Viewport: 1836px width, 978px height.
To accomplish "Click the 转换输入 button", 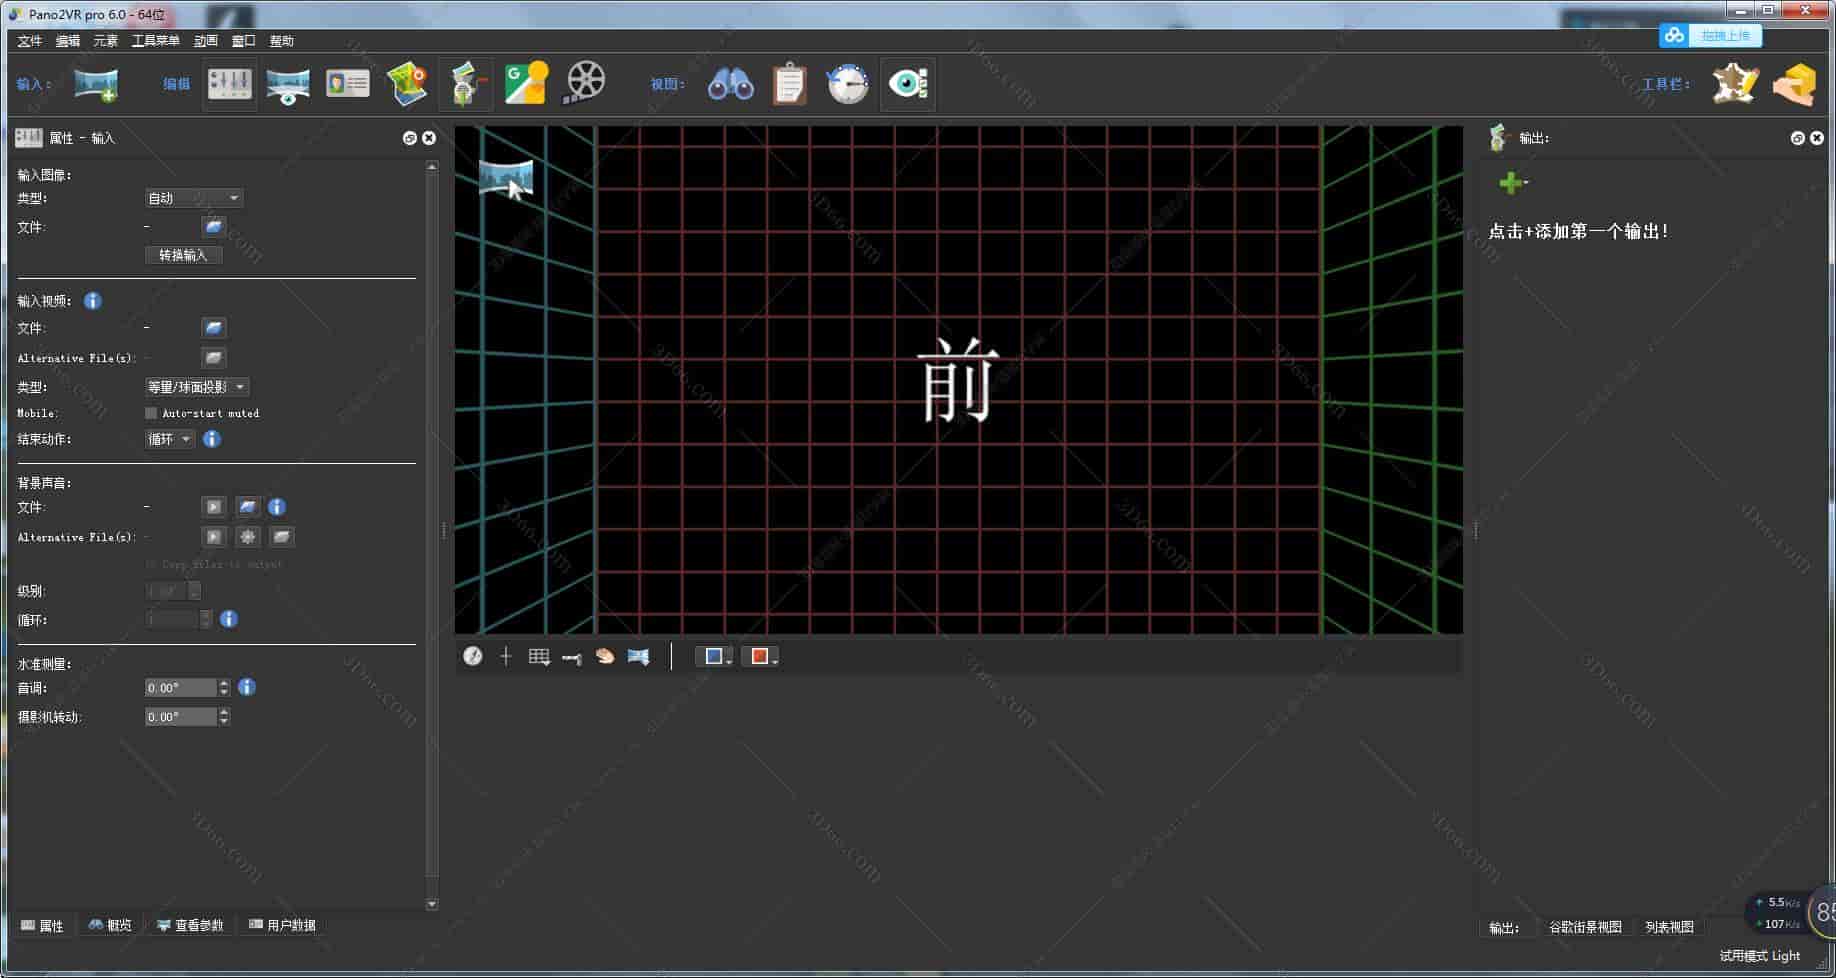I will [183, 255].
